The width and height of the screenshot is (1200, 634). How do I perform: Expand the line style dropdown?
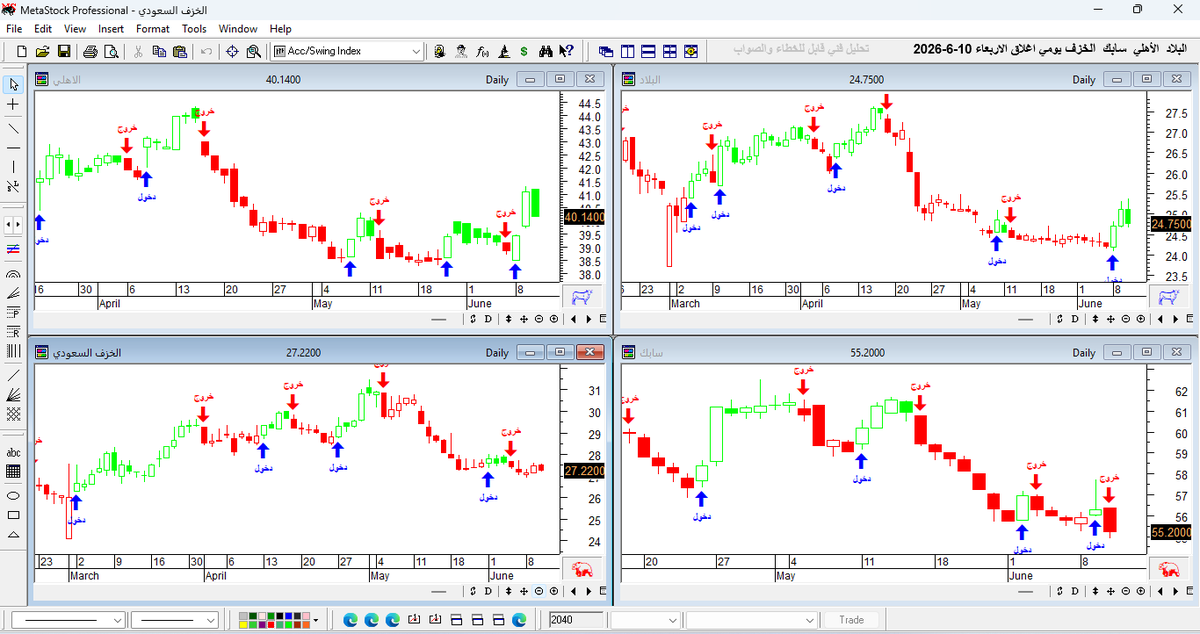pos(117,620)
